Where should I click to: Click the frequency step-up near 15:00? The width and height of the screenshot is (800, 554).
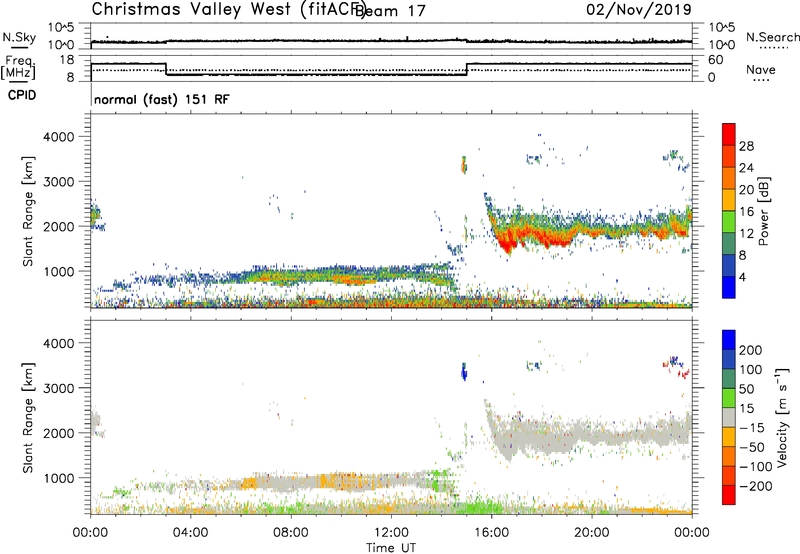tap(466, 69)
